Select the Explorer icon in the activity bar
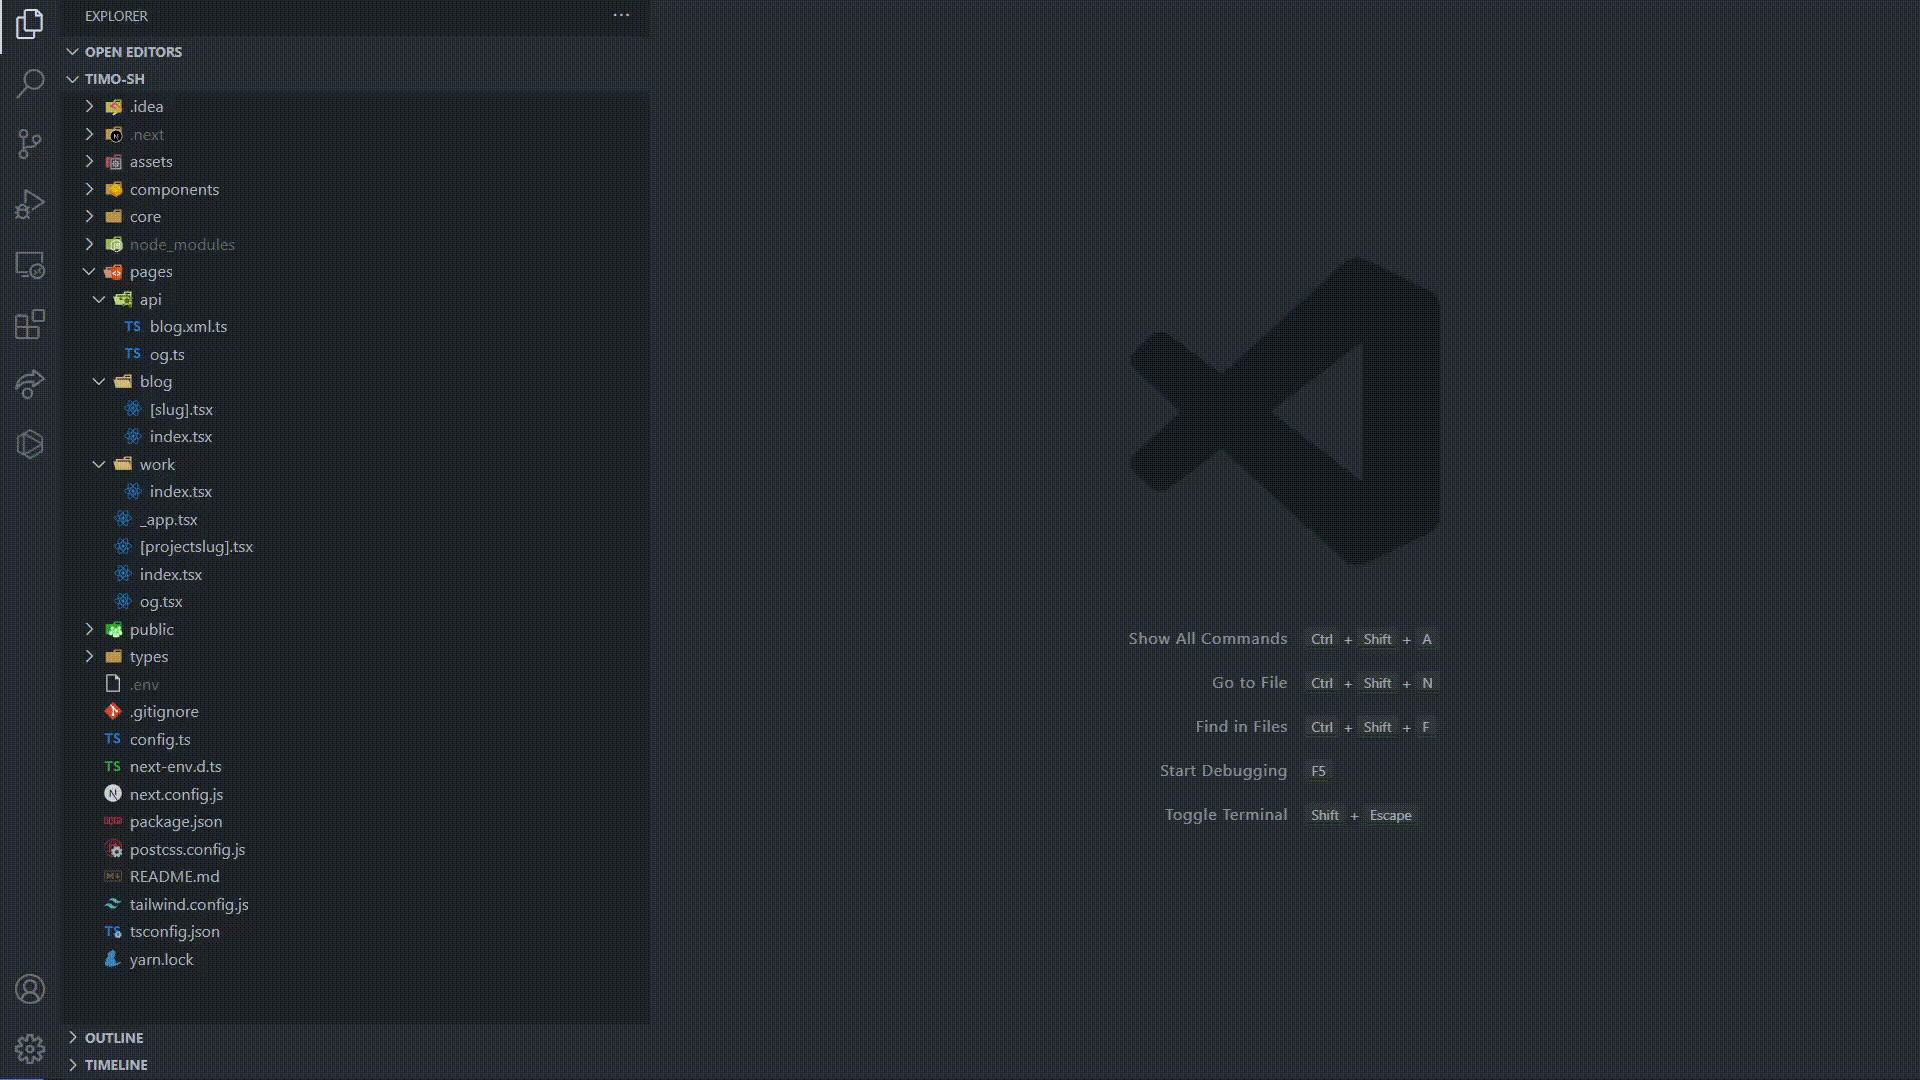Image resolution: width=1920 pixels, height=1080 pixels. click(x=29, y=25)
